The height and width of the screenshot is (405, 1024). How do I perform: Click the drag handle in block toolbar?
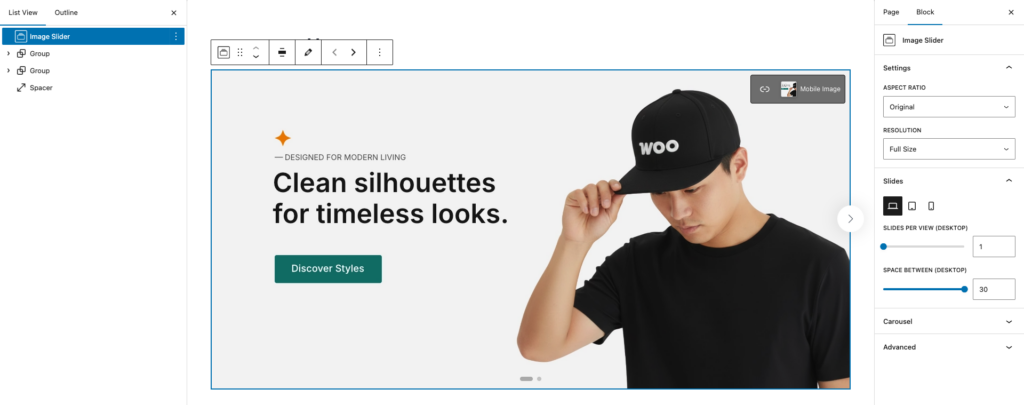coord(240,52)
